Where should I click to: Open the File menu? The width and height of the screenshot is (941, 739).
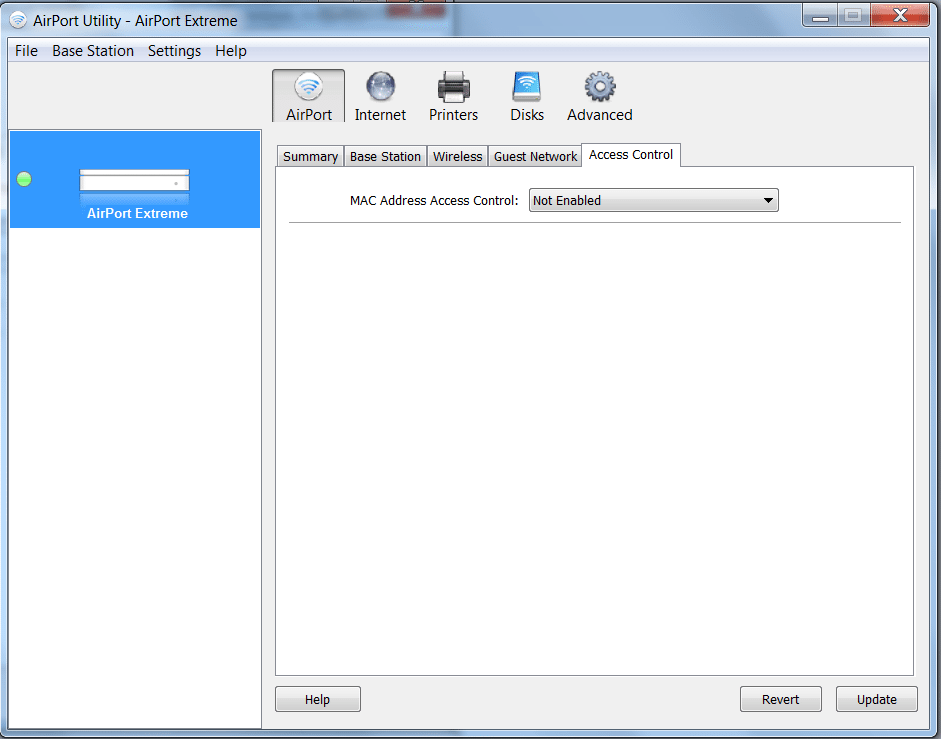(26, 51)
